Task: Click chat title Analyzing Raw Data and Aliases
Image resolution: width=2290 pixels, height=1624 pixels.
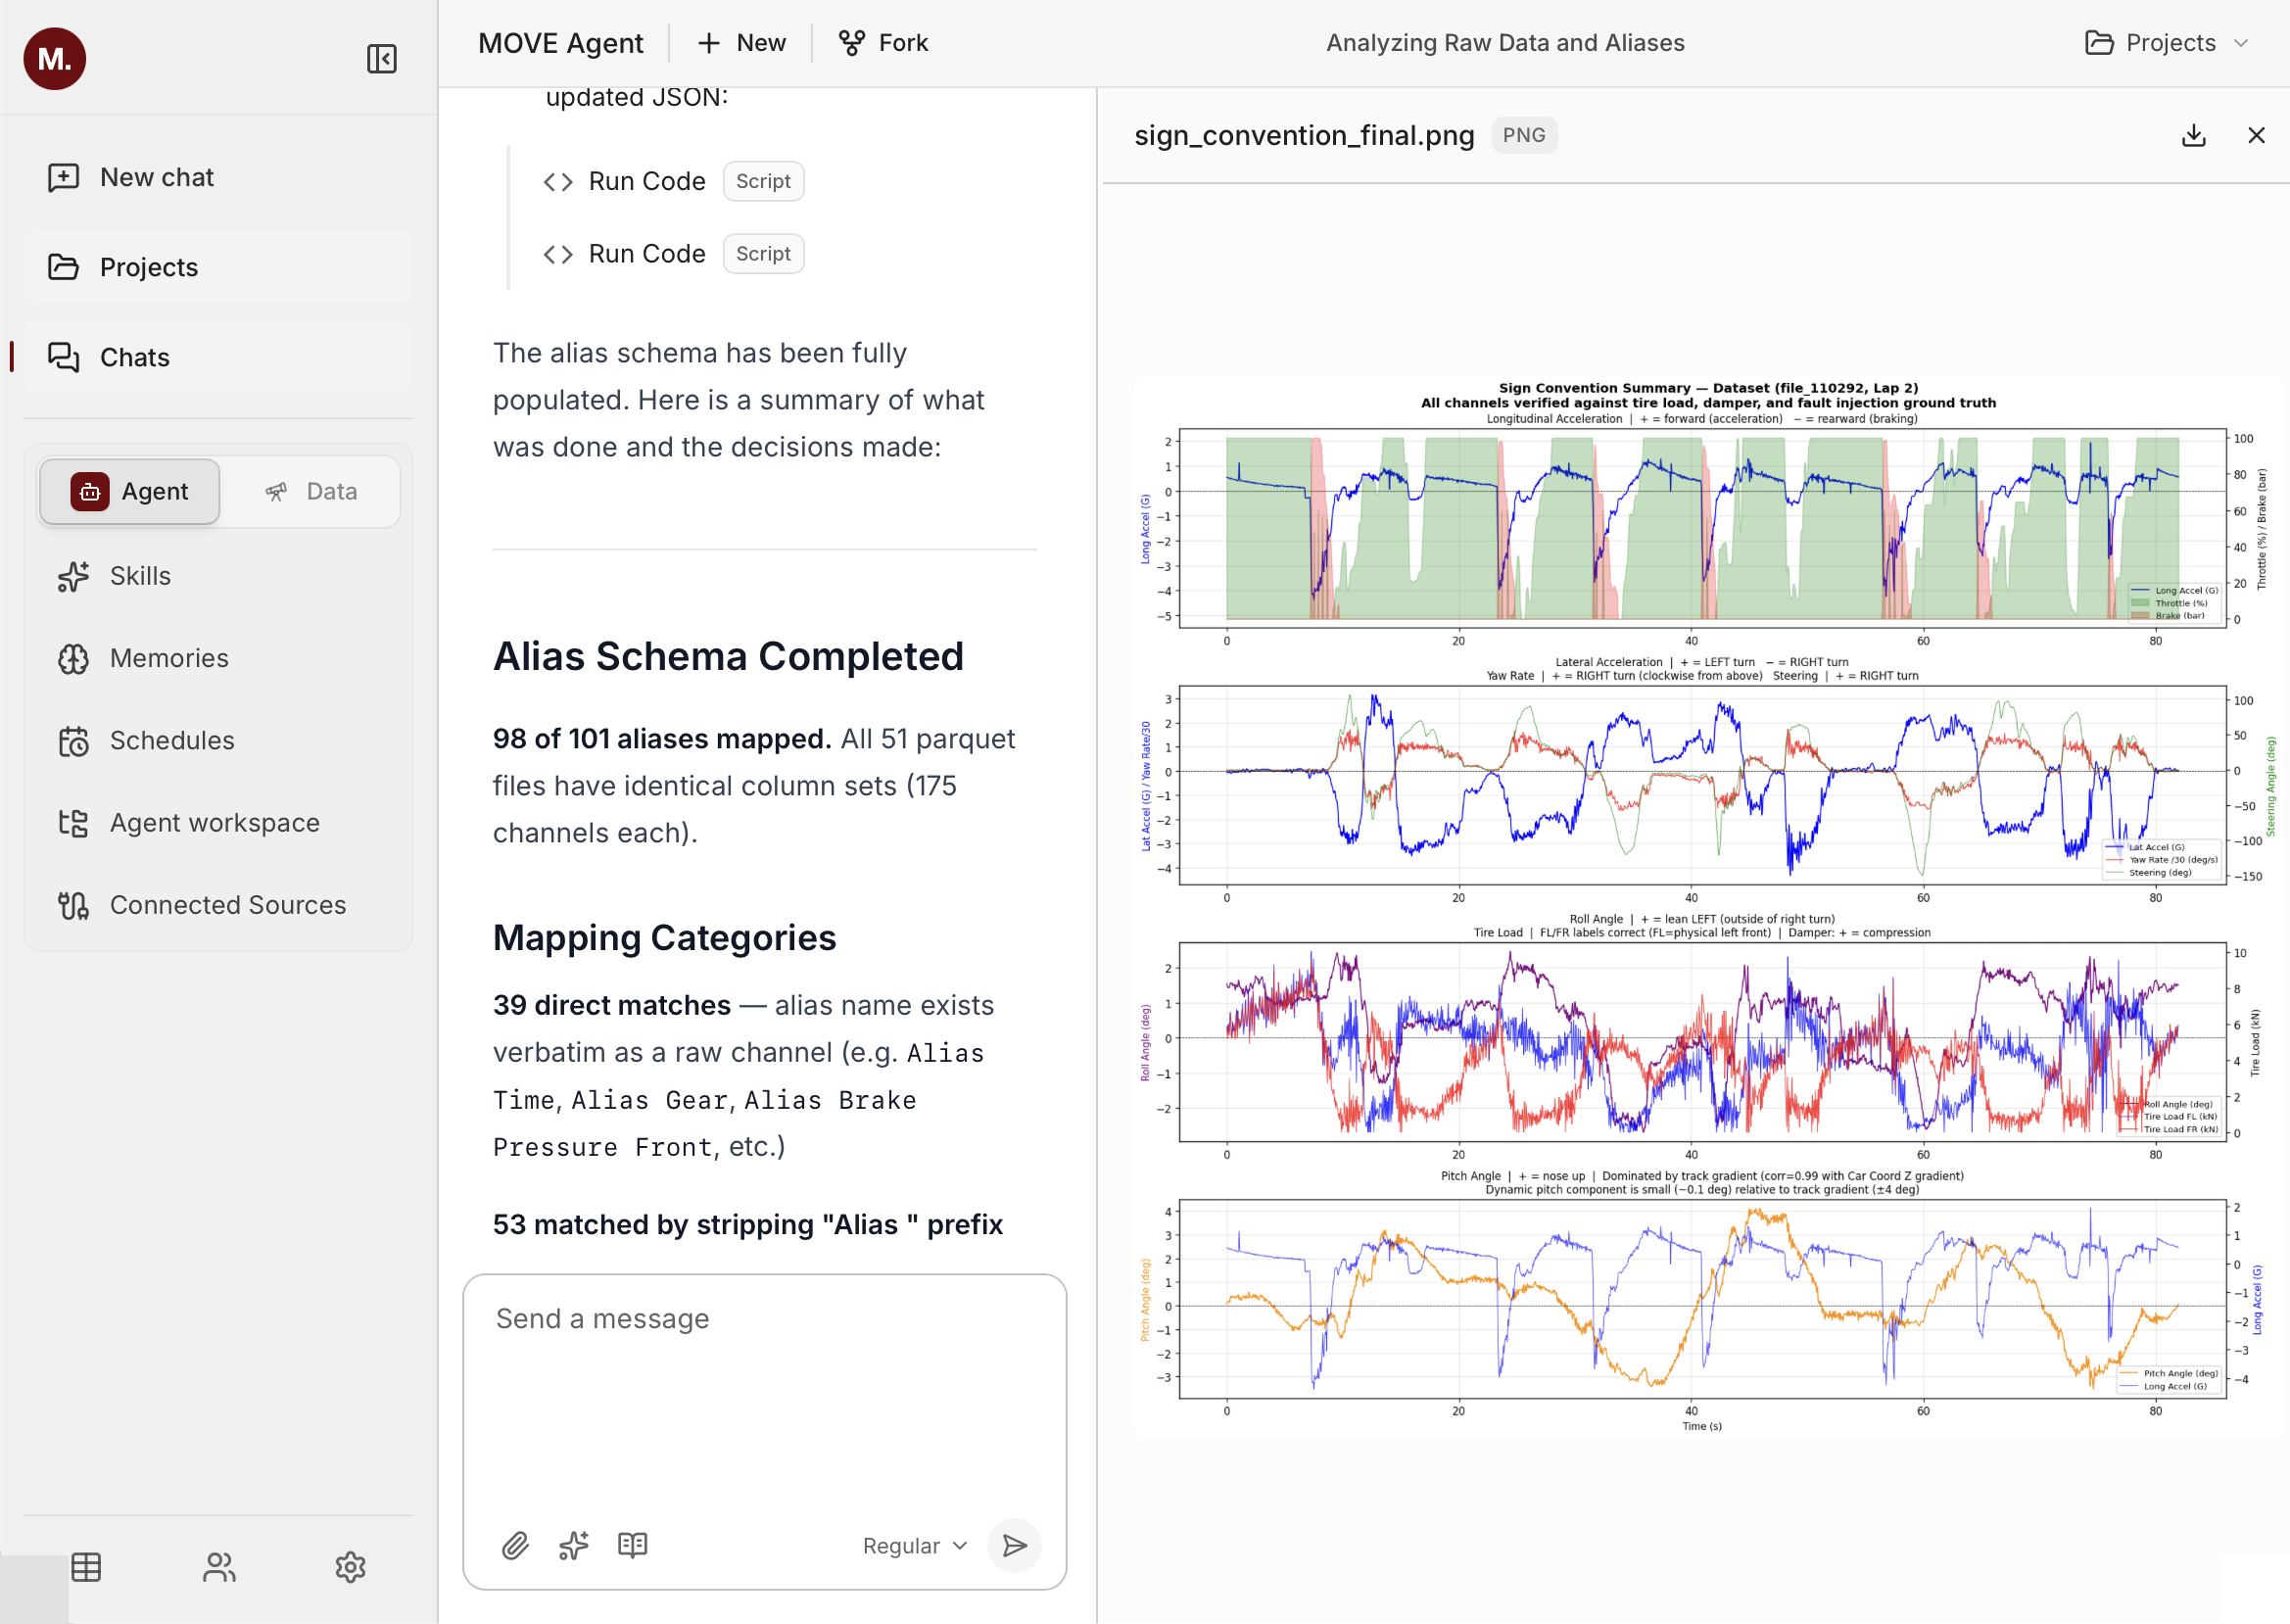Action: coord(1505,43)
